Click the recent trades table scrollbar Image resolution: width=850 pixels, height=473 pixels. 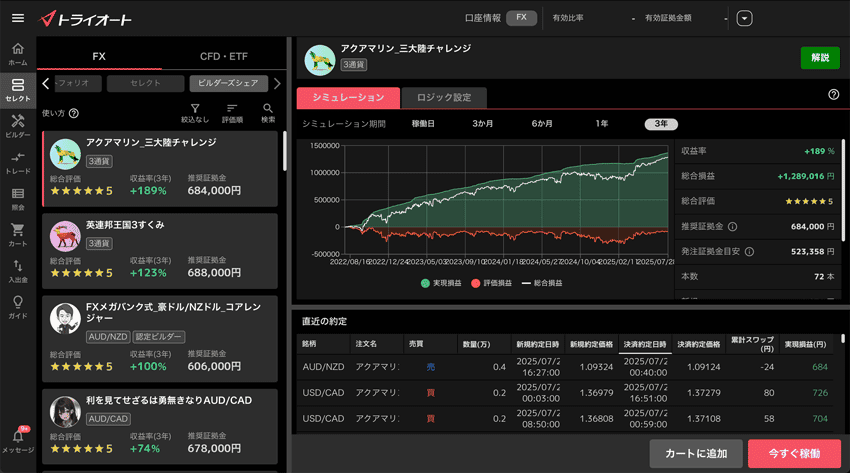click(x=842, y=339)
